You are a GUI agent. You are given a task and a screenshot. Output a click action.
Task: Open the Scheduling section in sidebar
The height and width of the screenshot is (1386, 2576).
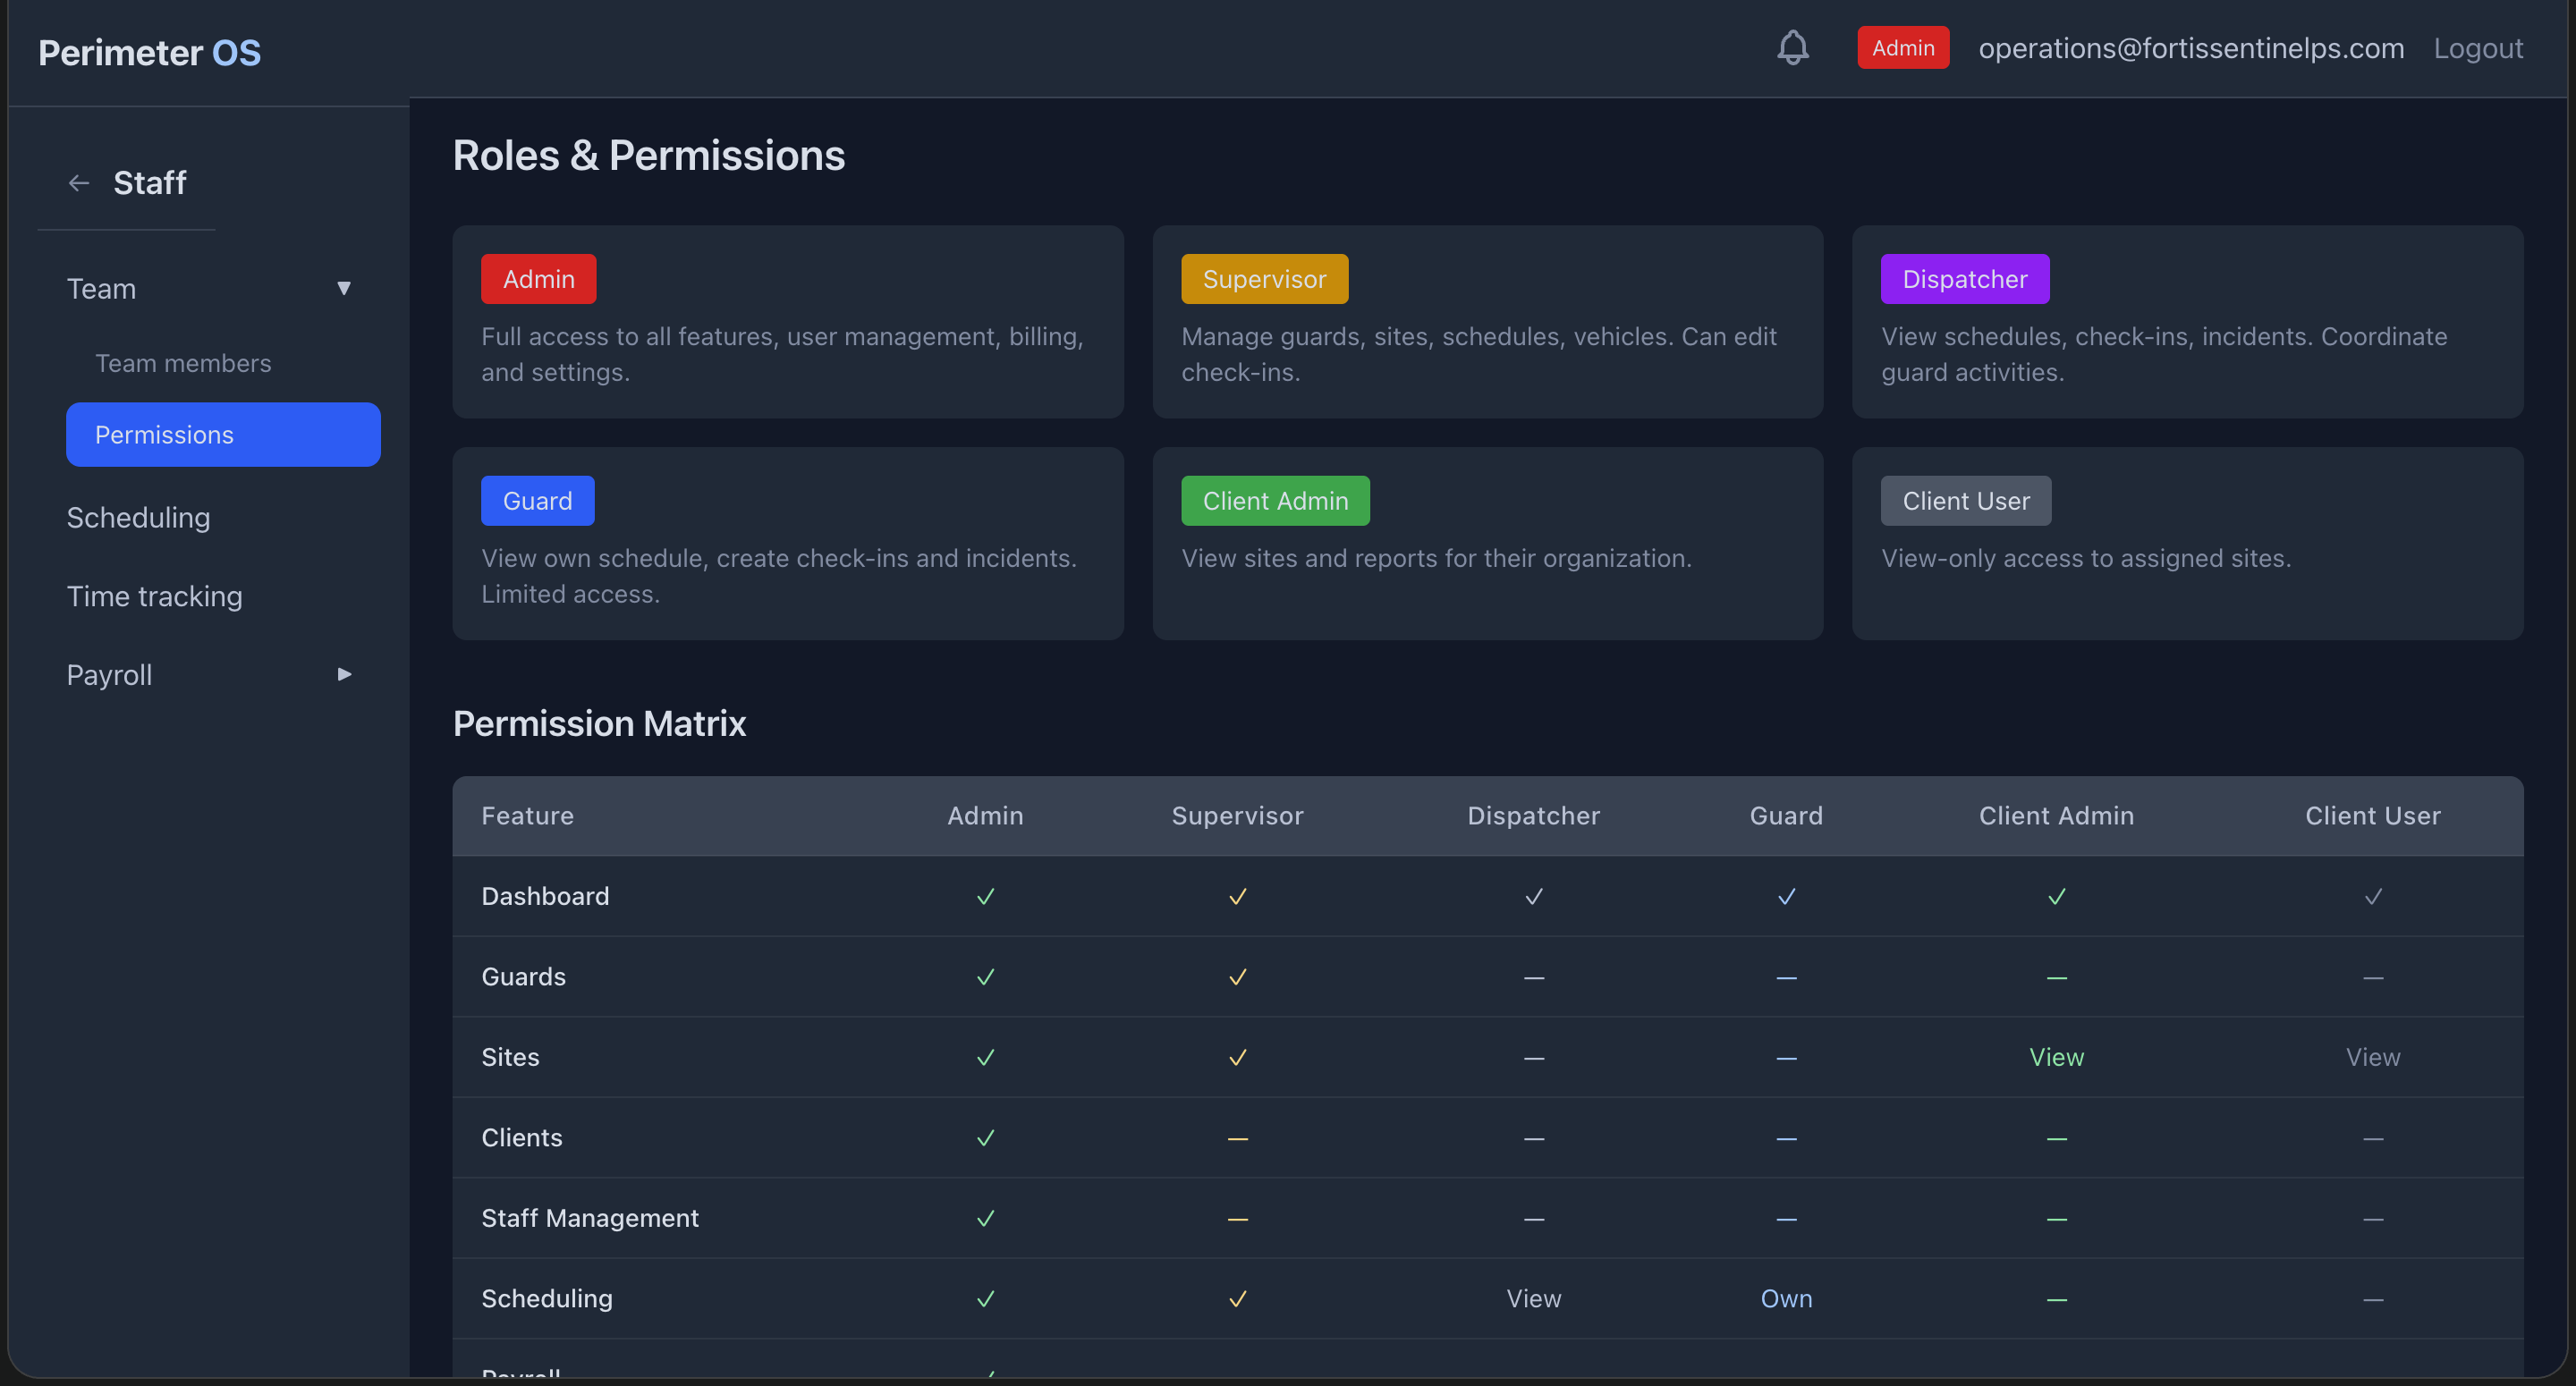pyautogui.click(x=137, y=517)
